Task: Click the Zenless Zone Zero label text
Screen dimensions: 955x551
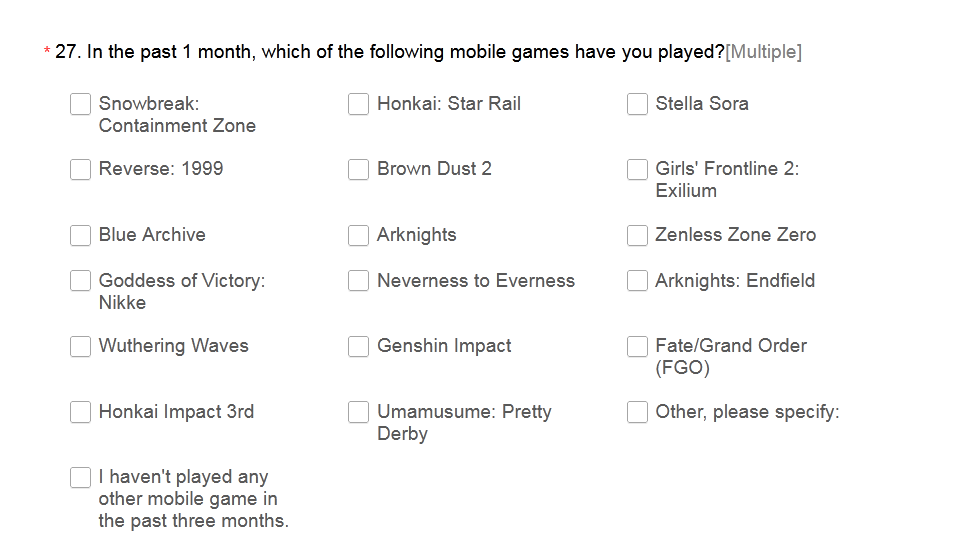Action: click(736, 234)
